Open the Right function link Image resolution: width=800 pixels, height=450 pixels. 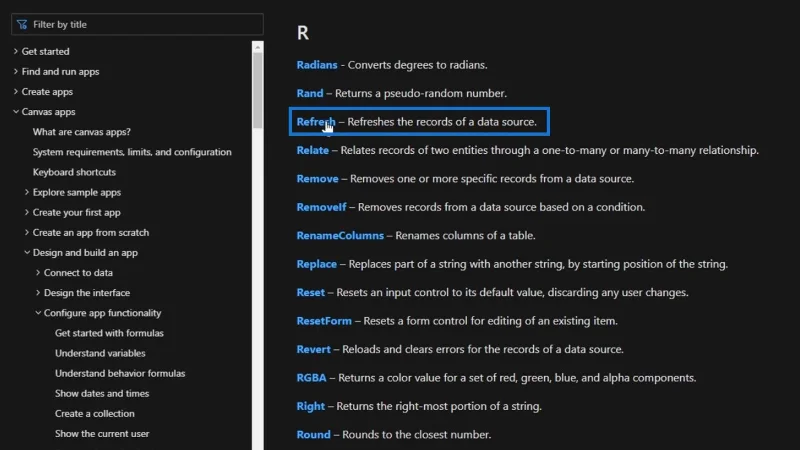[x=311, y=406]
